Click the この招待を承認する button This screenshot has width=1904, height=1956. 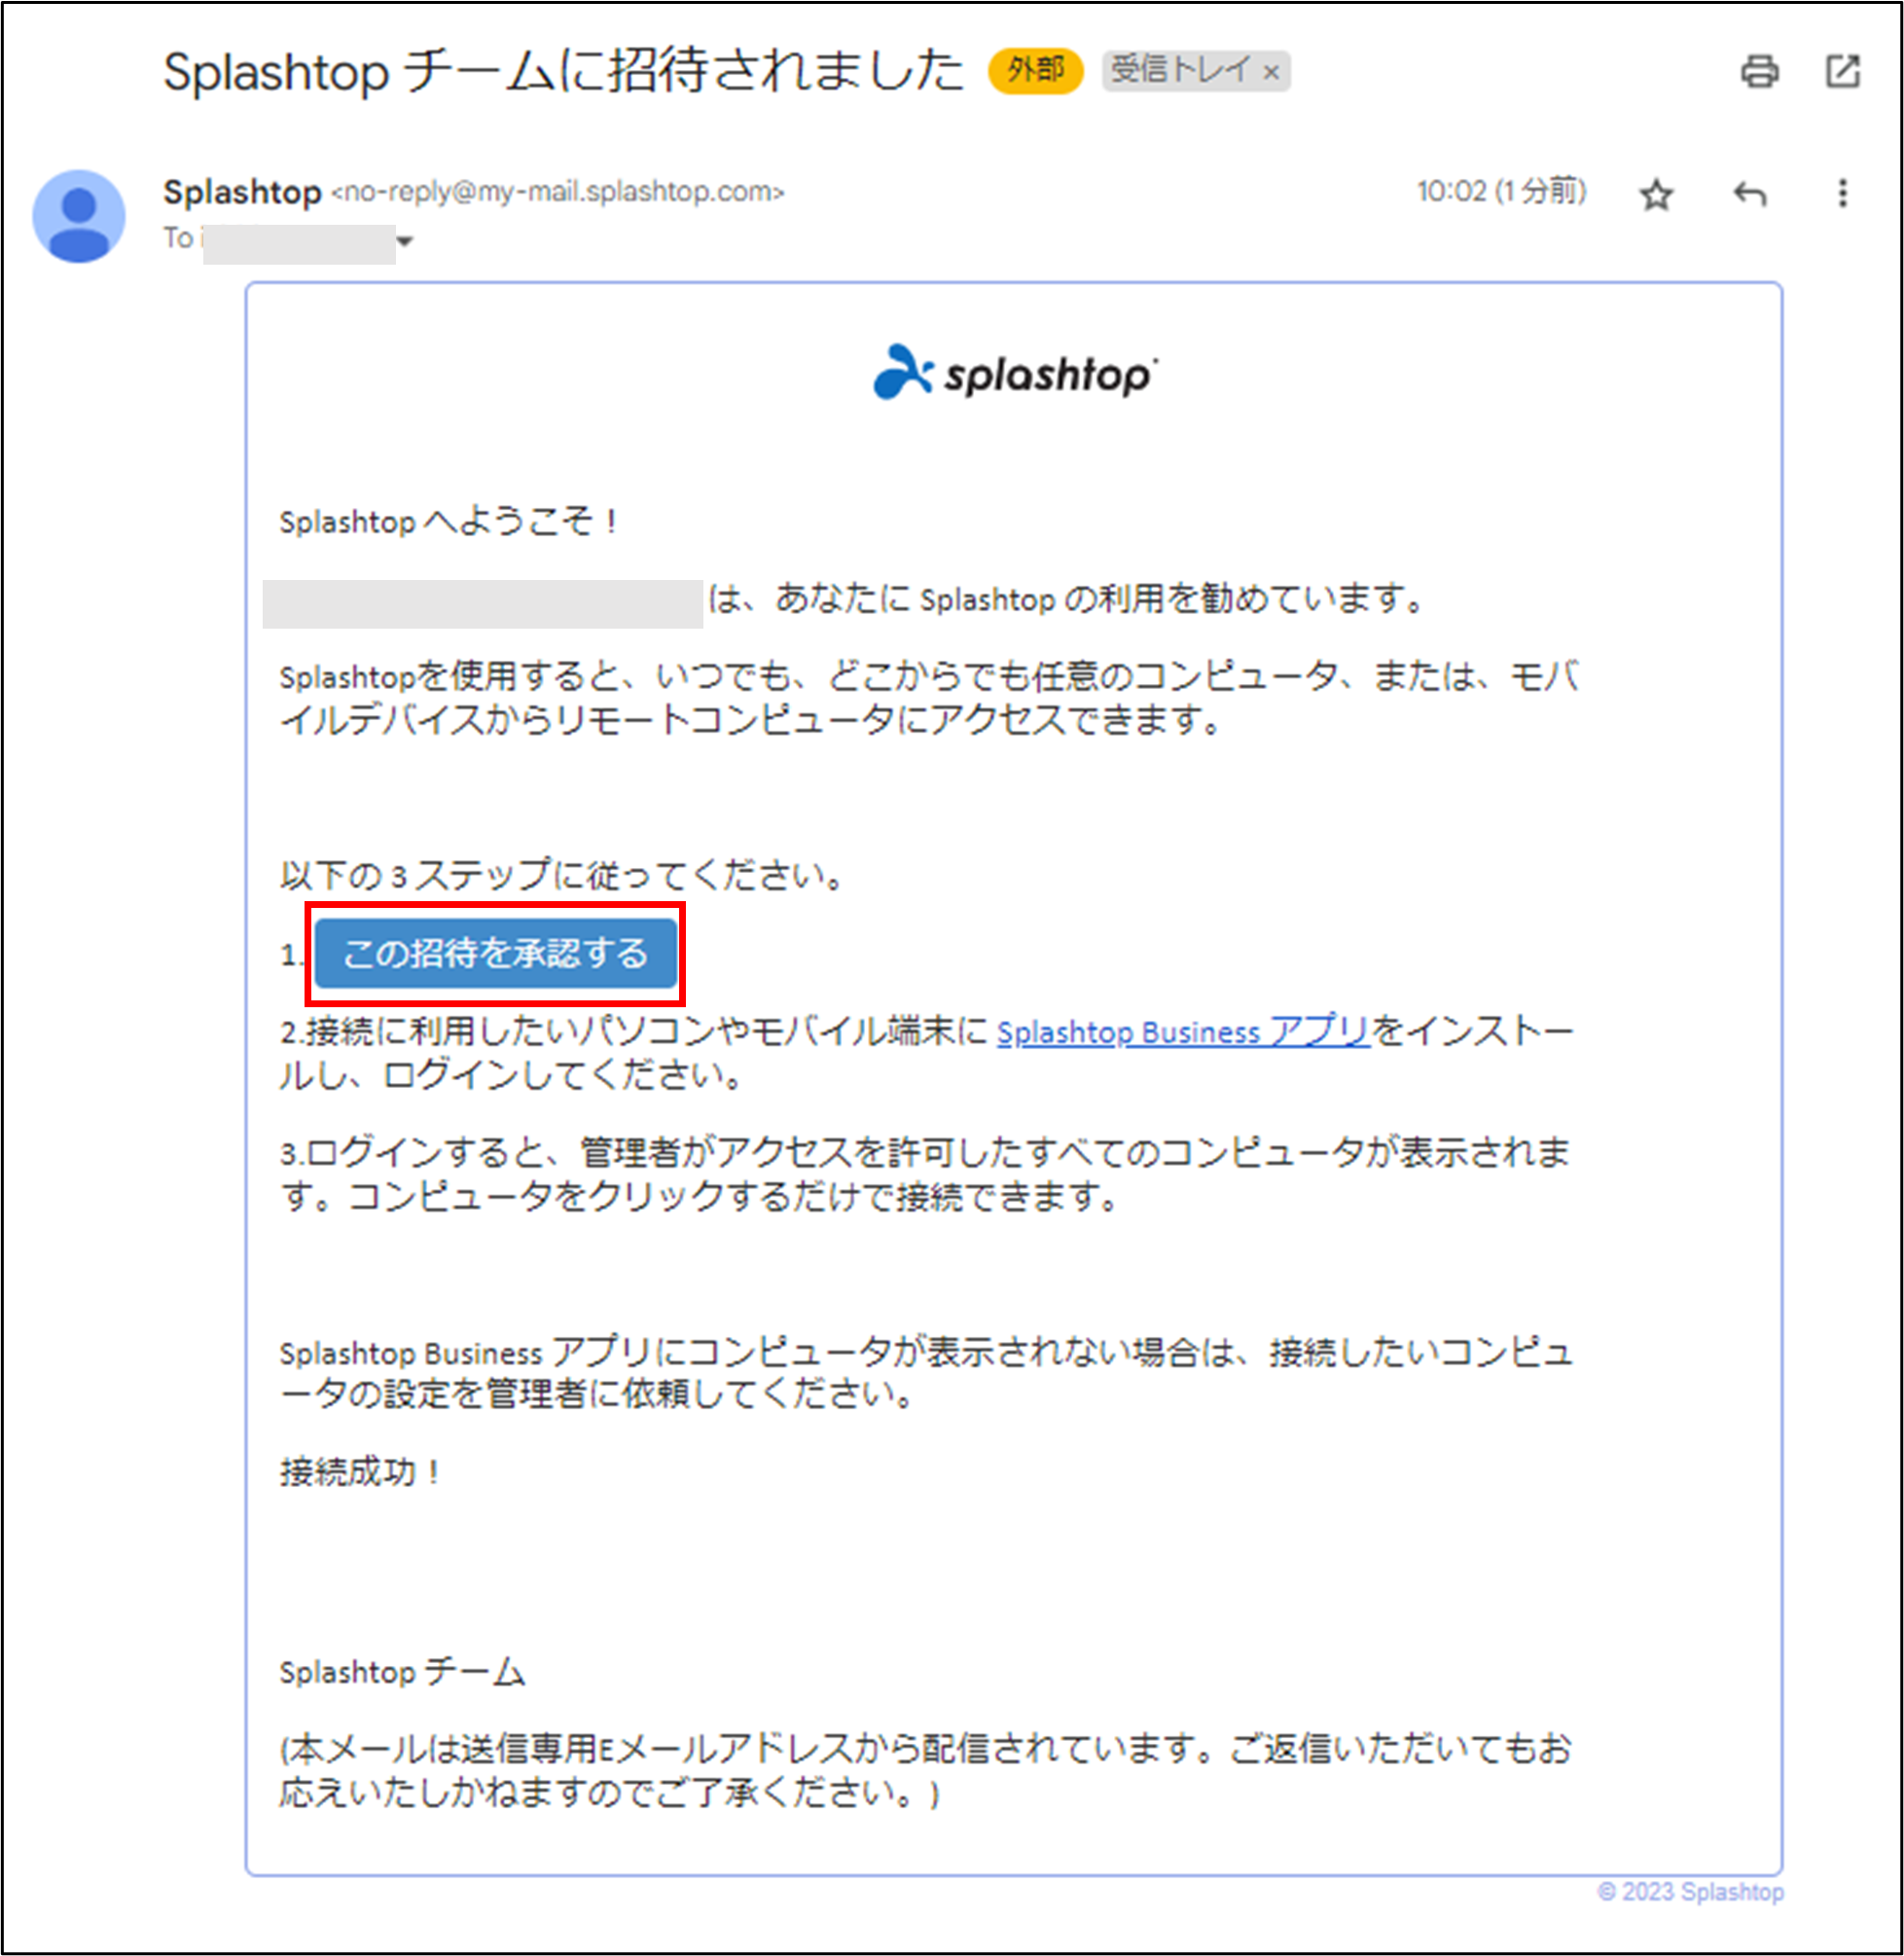(497, 954)
